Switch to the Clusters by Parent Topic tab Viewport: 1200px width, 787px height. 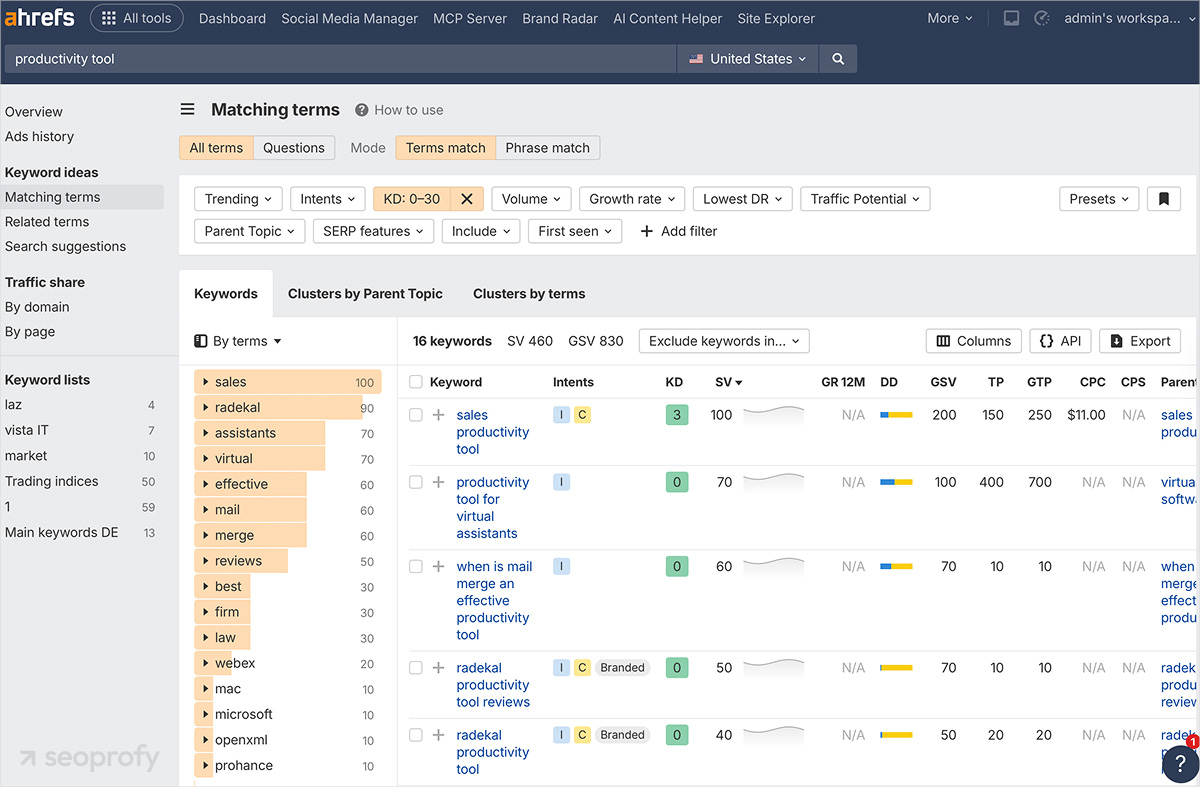365,293
